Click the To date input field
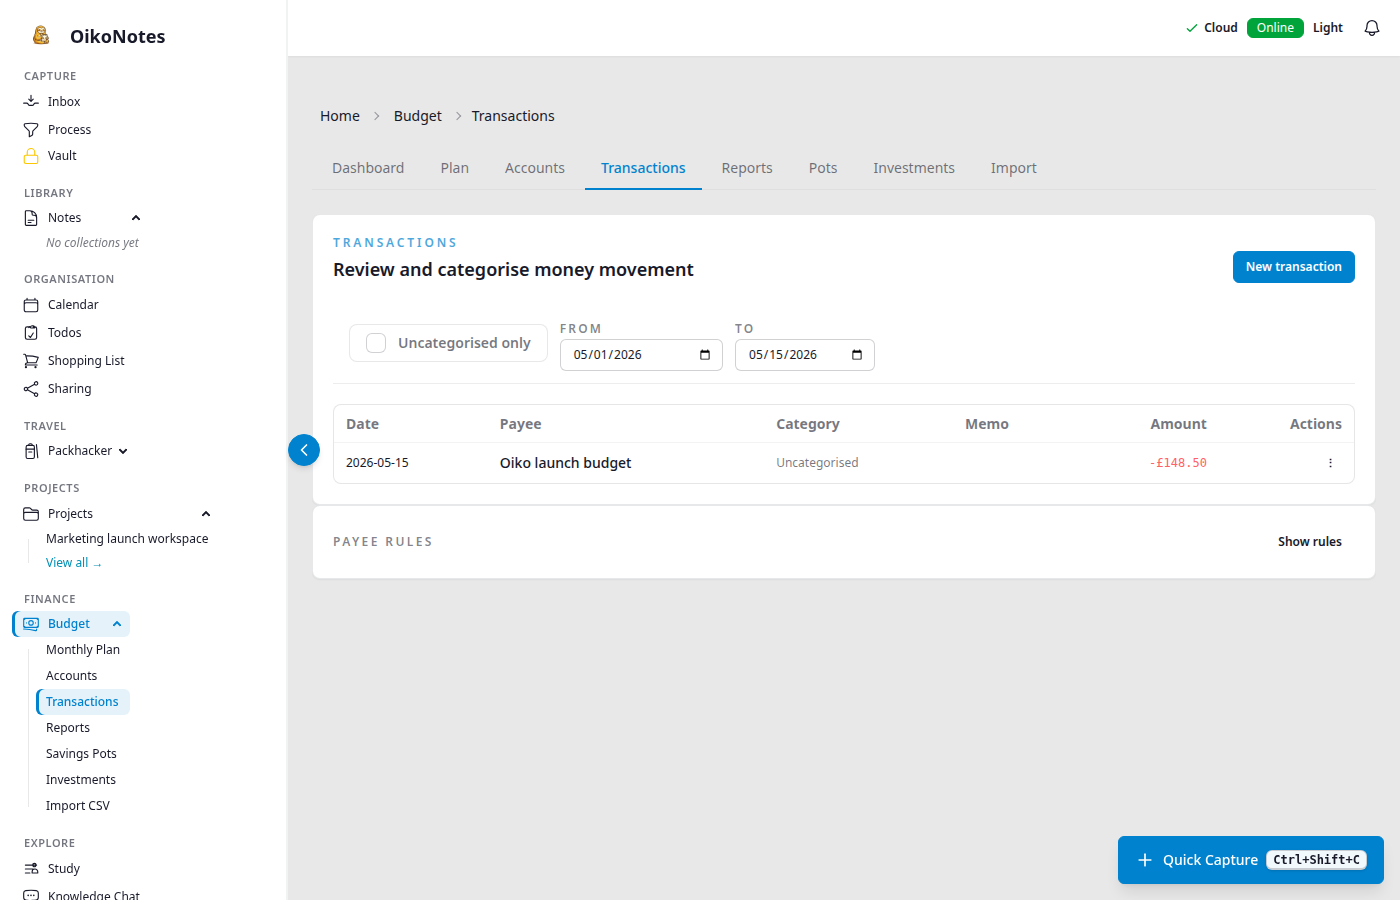 click(805, 355)
